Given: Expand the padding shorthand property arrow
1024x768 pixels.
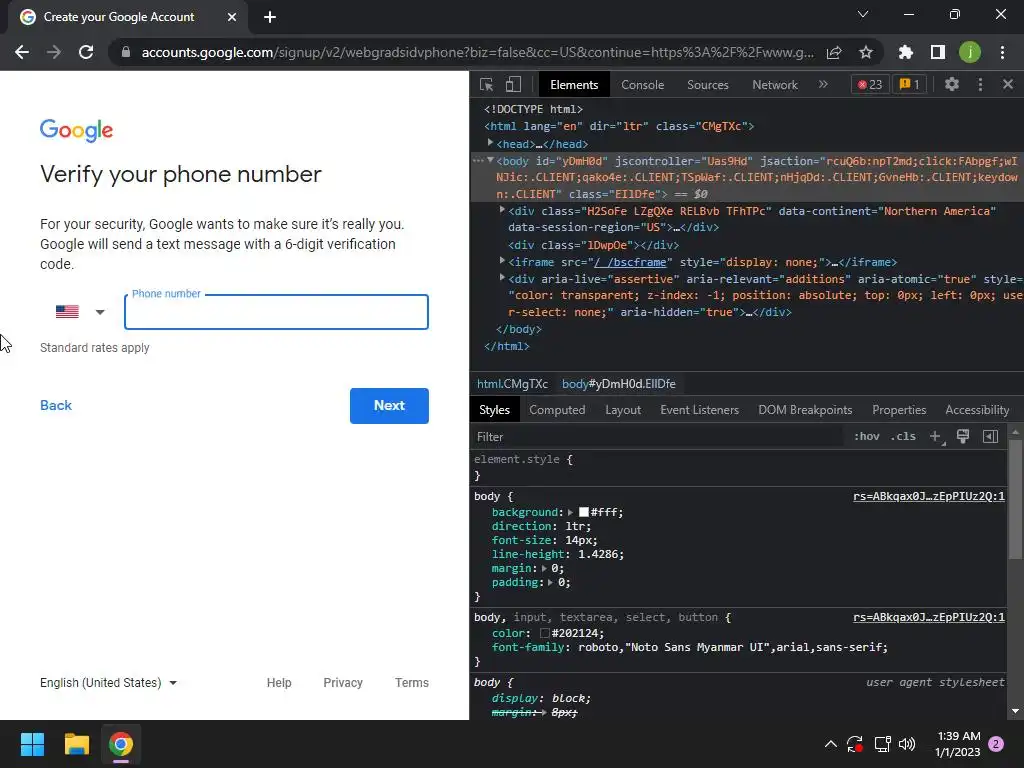Looking at the screenshot, I should pyautogui.click(x=551, y=583).
